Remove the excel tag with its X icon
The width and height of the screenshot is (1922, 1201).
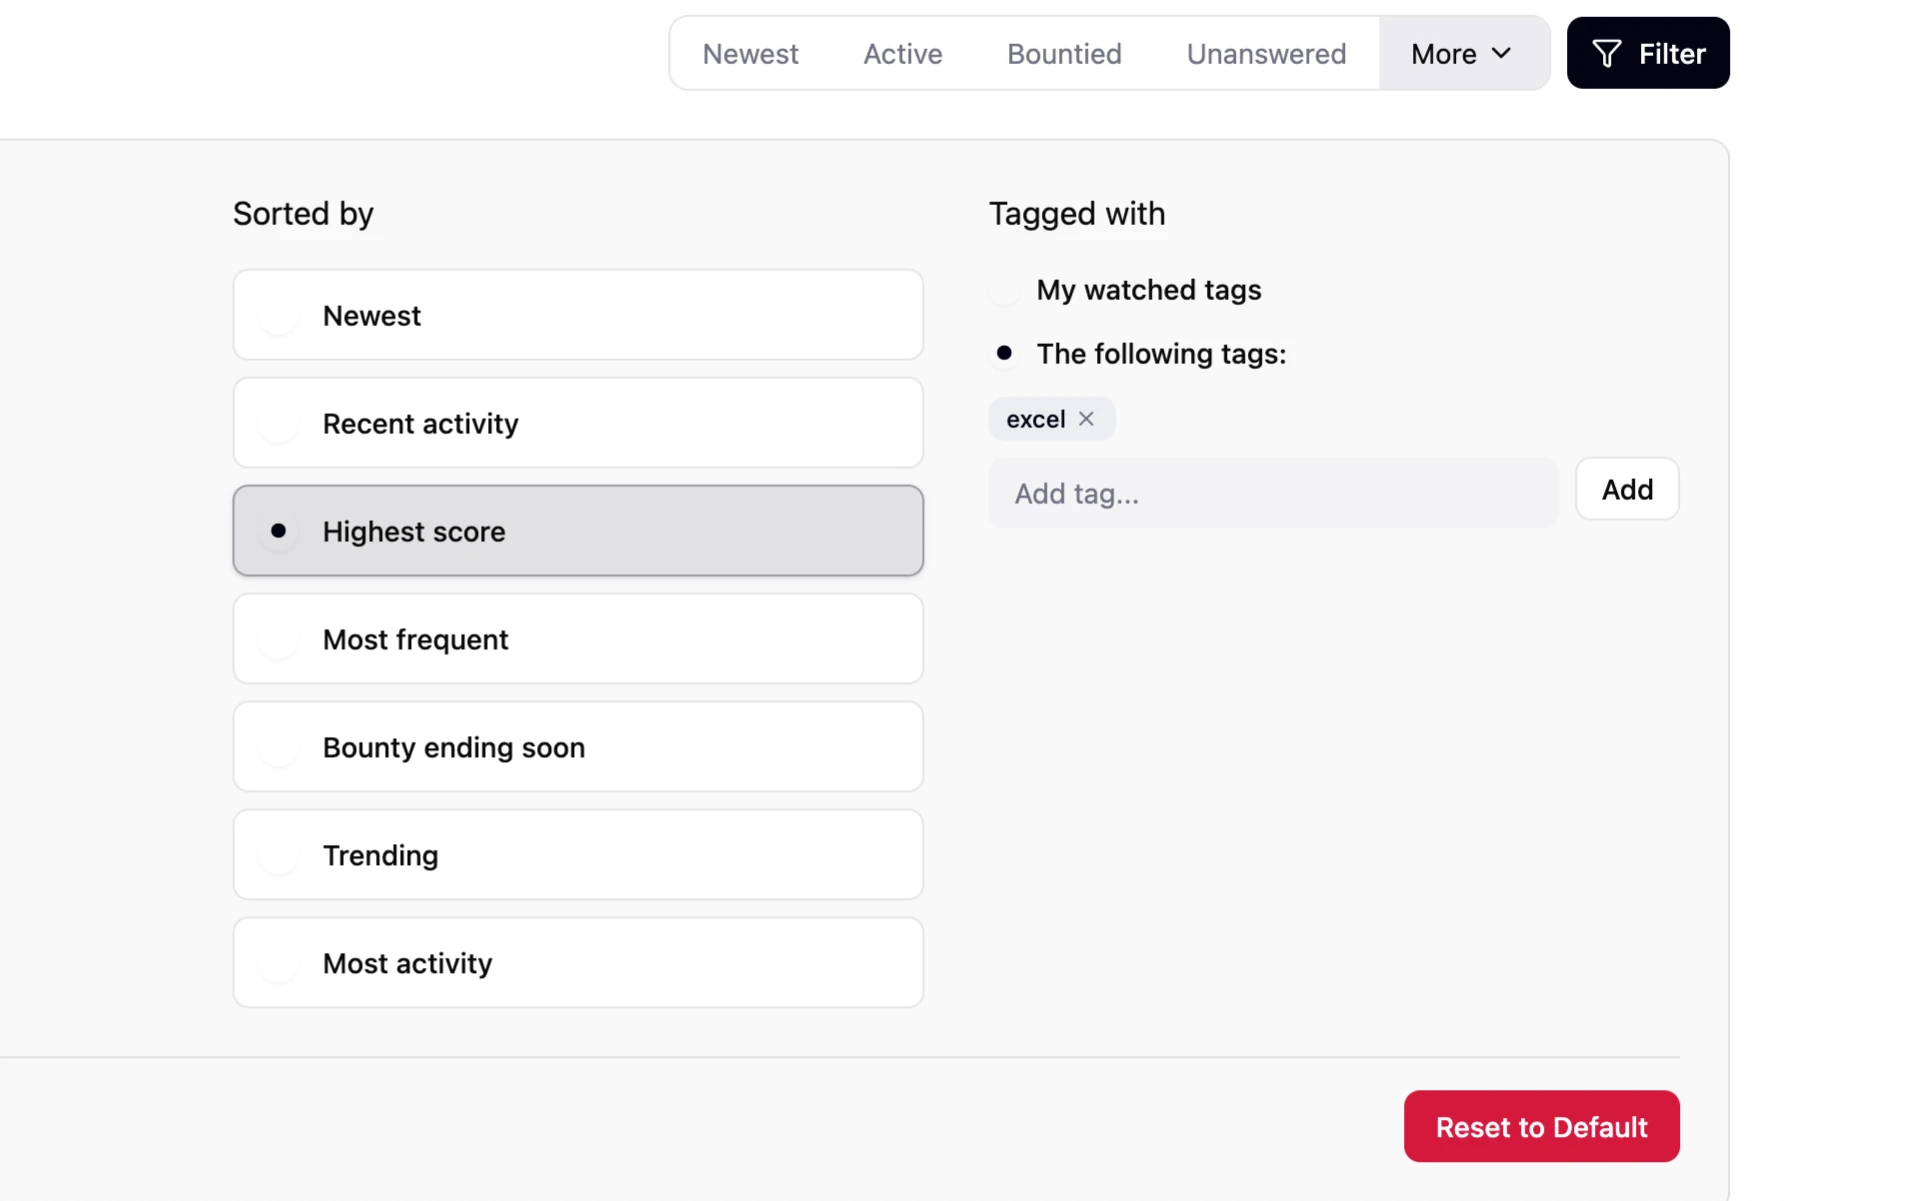[1086, 419]
